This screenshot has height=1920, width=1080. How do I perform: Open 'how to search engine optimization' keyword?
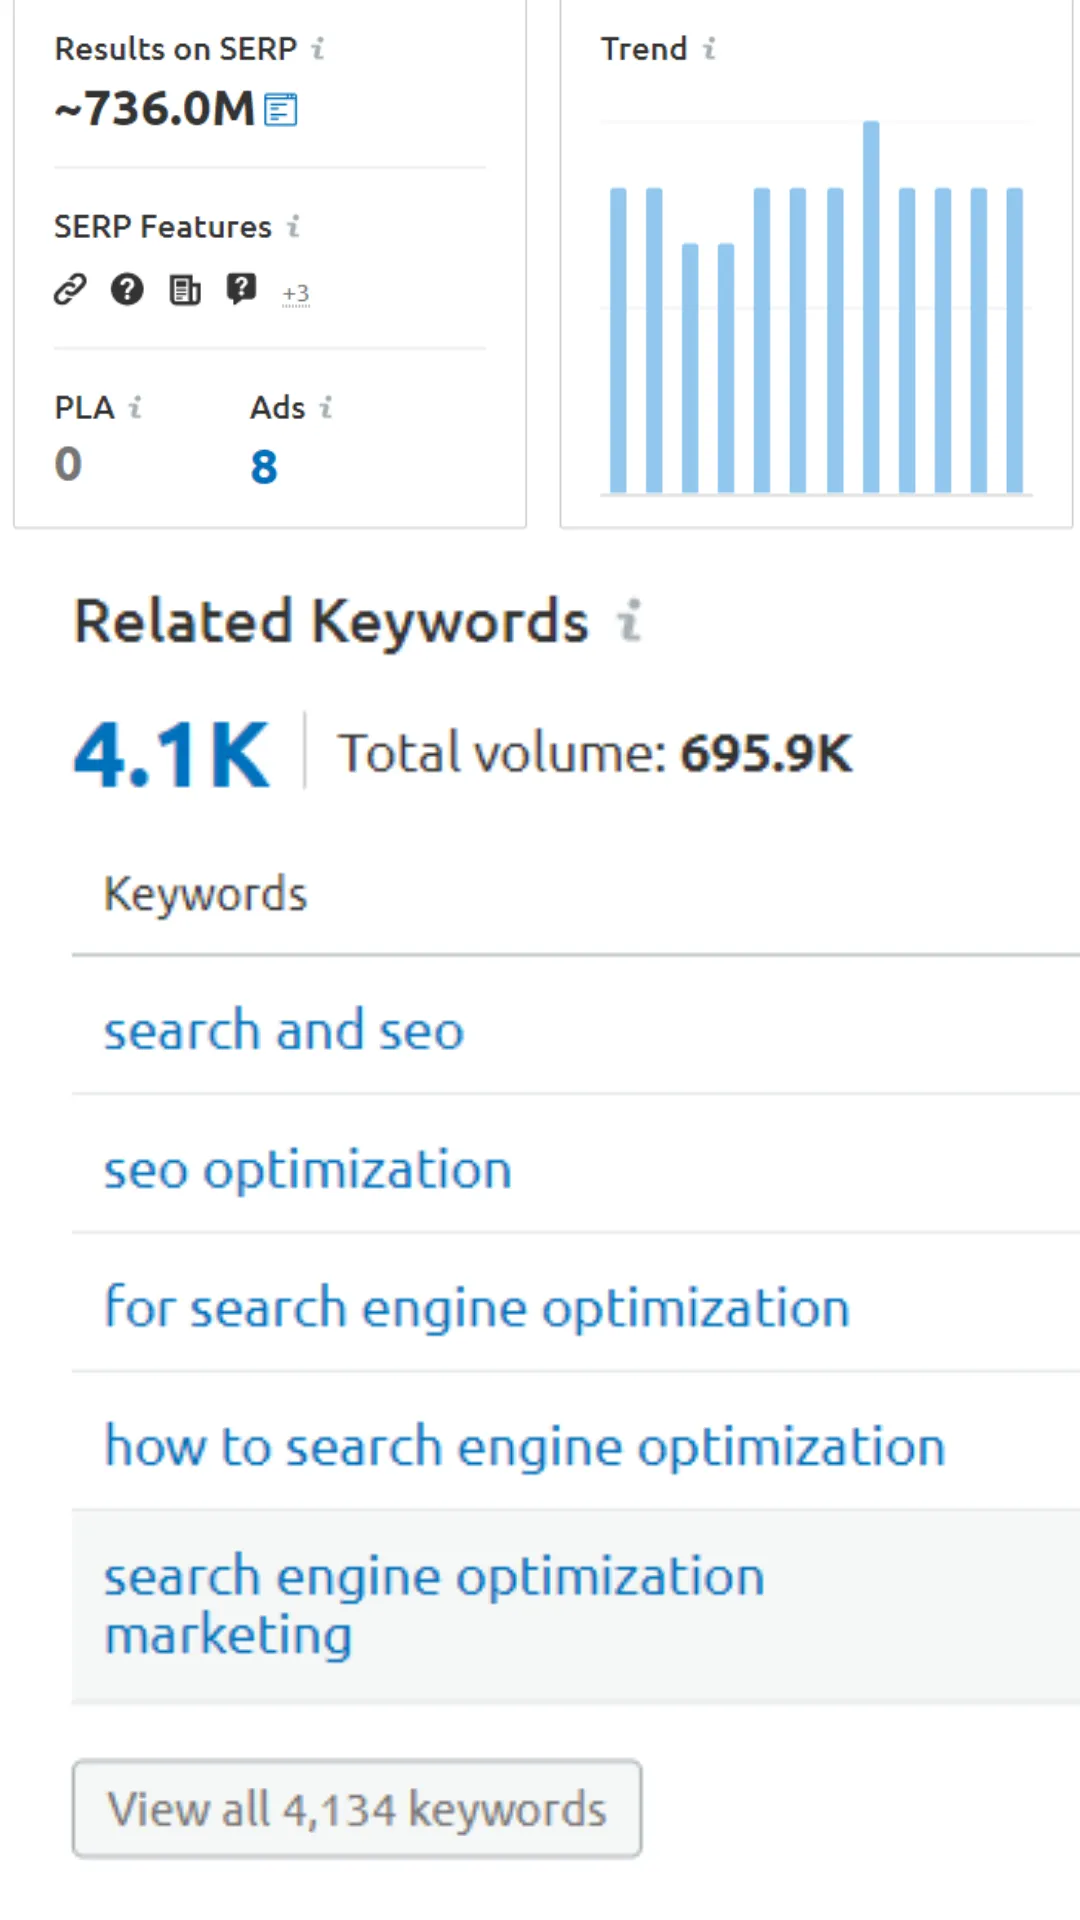525,1446
